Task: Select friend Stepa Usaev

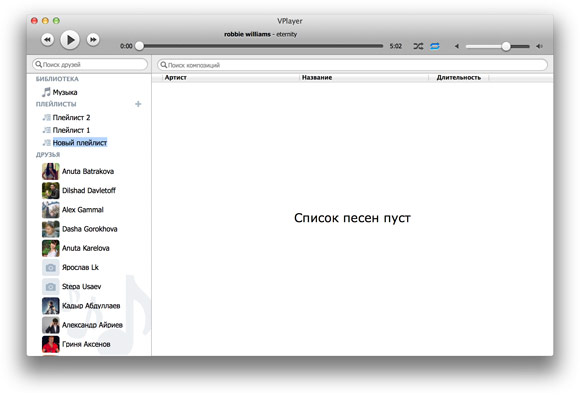Action: click(x=81, y=287)
